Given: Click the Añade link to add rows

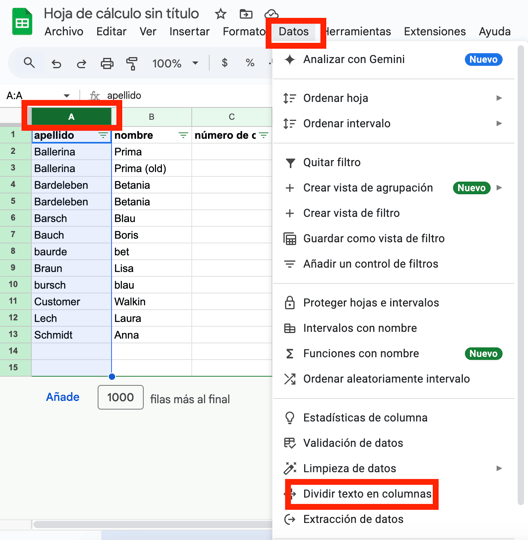Looking at the screenshot, I should pyautogui.click(x=63, y=397).
